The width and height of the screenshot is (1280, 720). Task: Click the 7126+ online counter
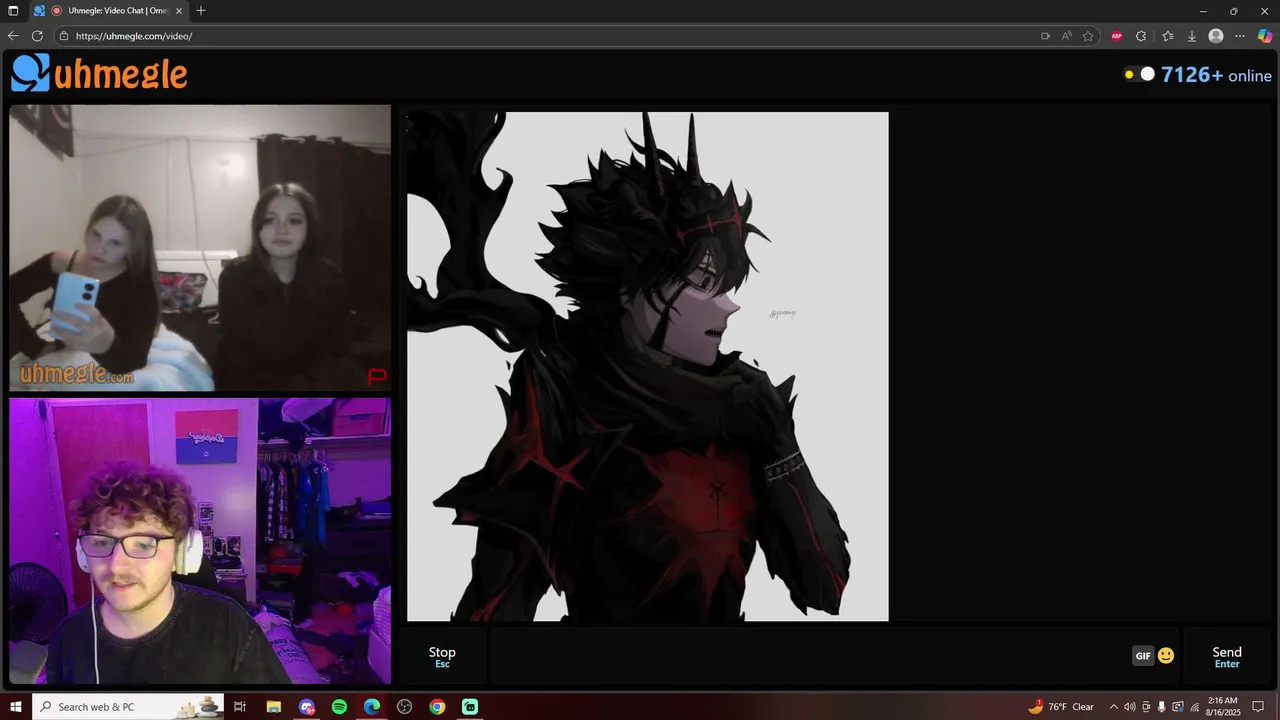(1216, 75)
